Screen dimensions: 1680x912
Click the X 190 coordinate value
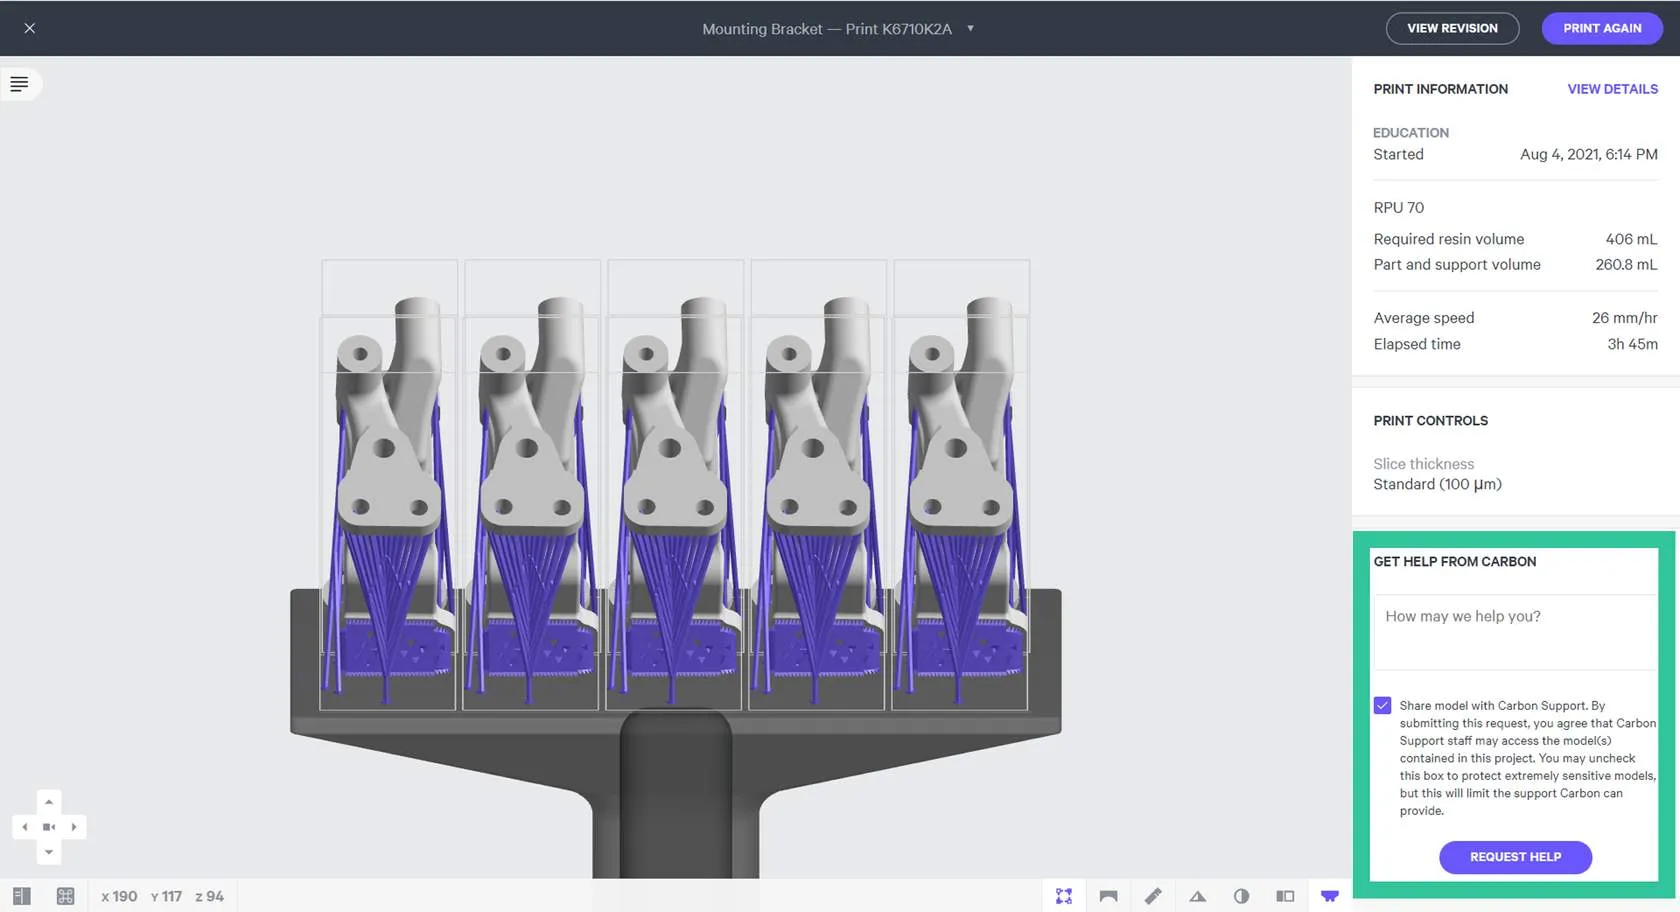[x=119, y=896]
